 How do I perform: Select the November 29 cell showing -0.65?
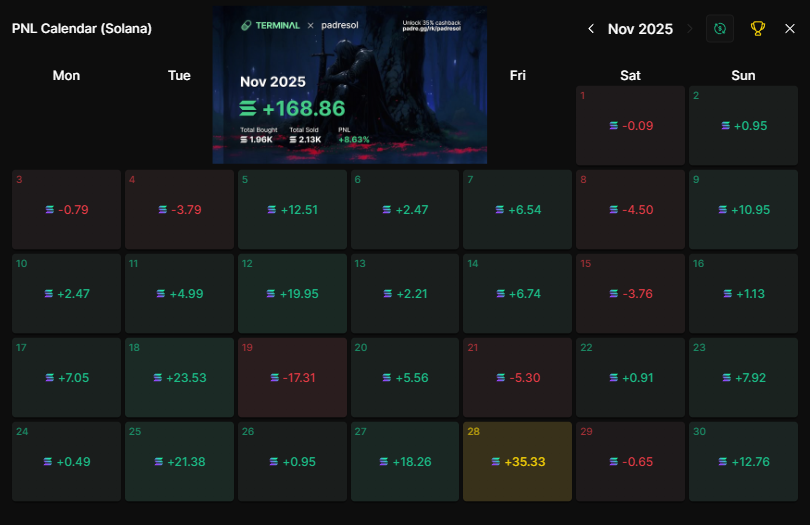(630, 461)
